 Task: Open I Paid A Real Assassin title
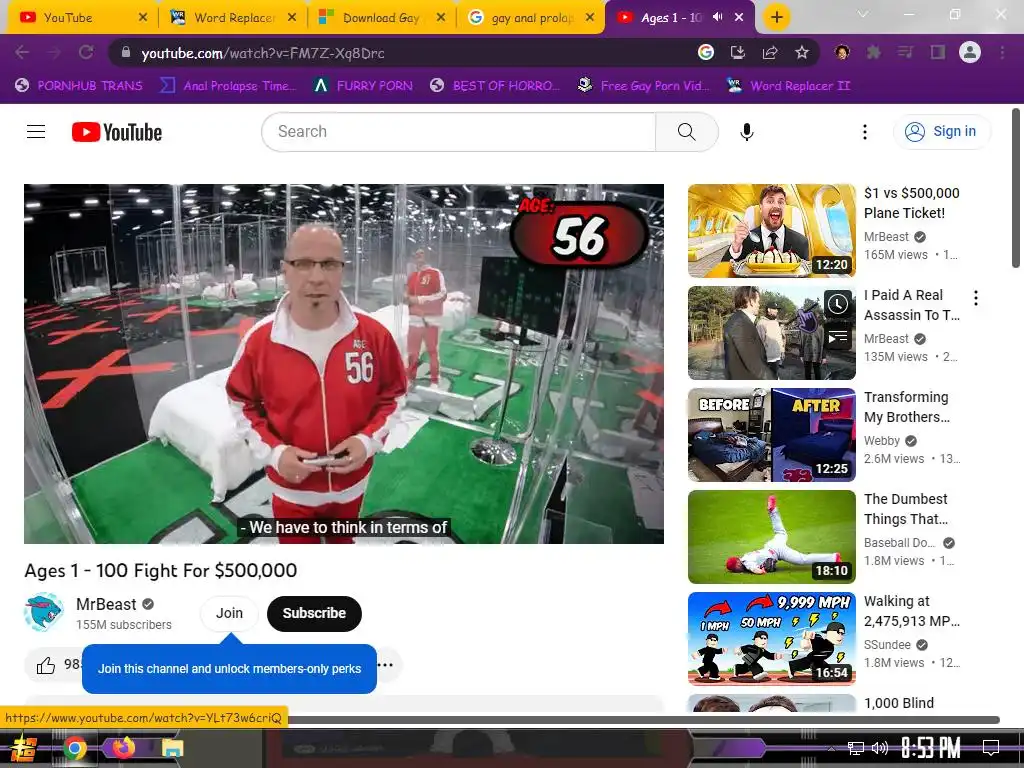(912, 305)
